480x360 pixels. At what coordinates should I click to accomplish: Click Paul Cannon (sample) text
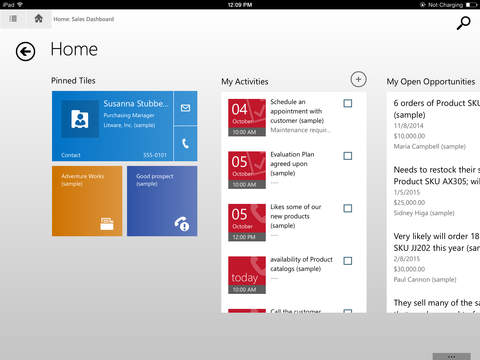(x=425, y=279)
